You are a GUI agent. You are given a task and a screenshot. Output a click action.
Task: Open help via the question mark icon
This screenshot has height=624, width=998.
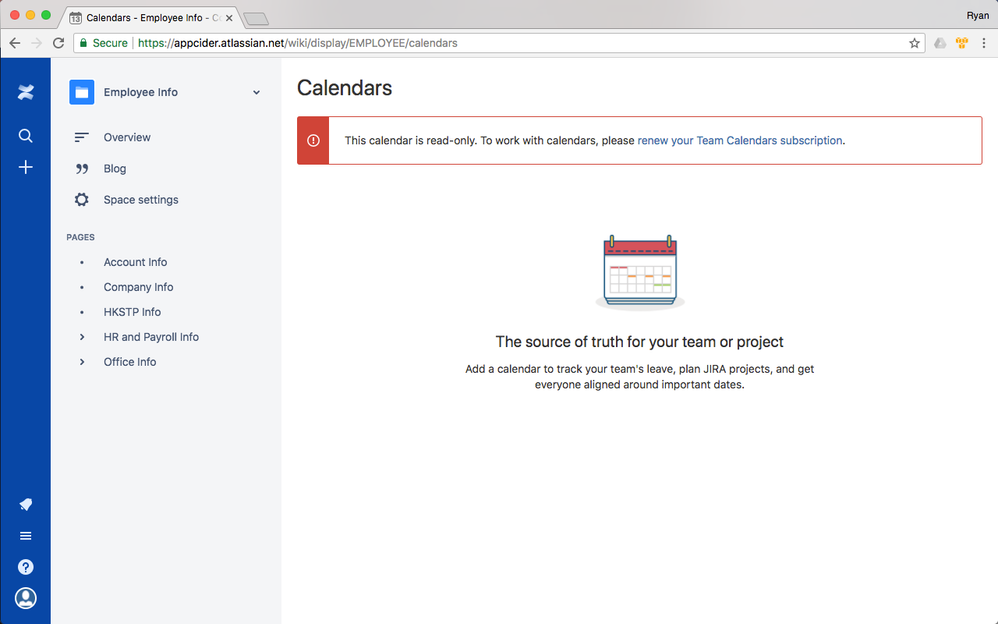(25, 567)
